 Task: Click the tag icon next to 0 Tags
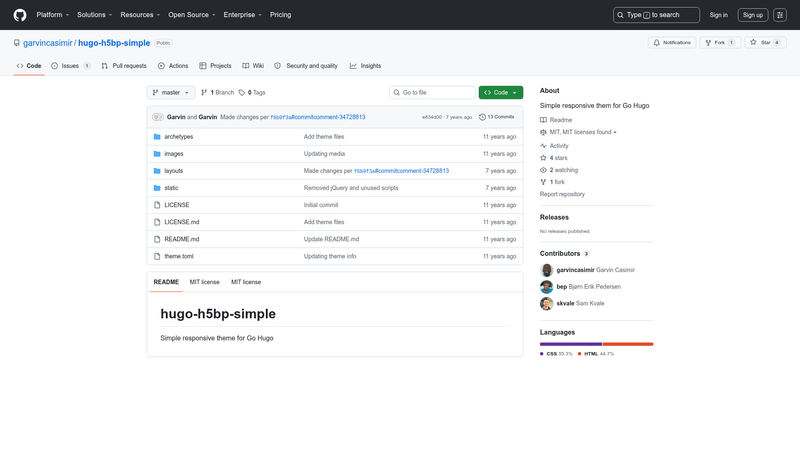[x=242, y=92]
